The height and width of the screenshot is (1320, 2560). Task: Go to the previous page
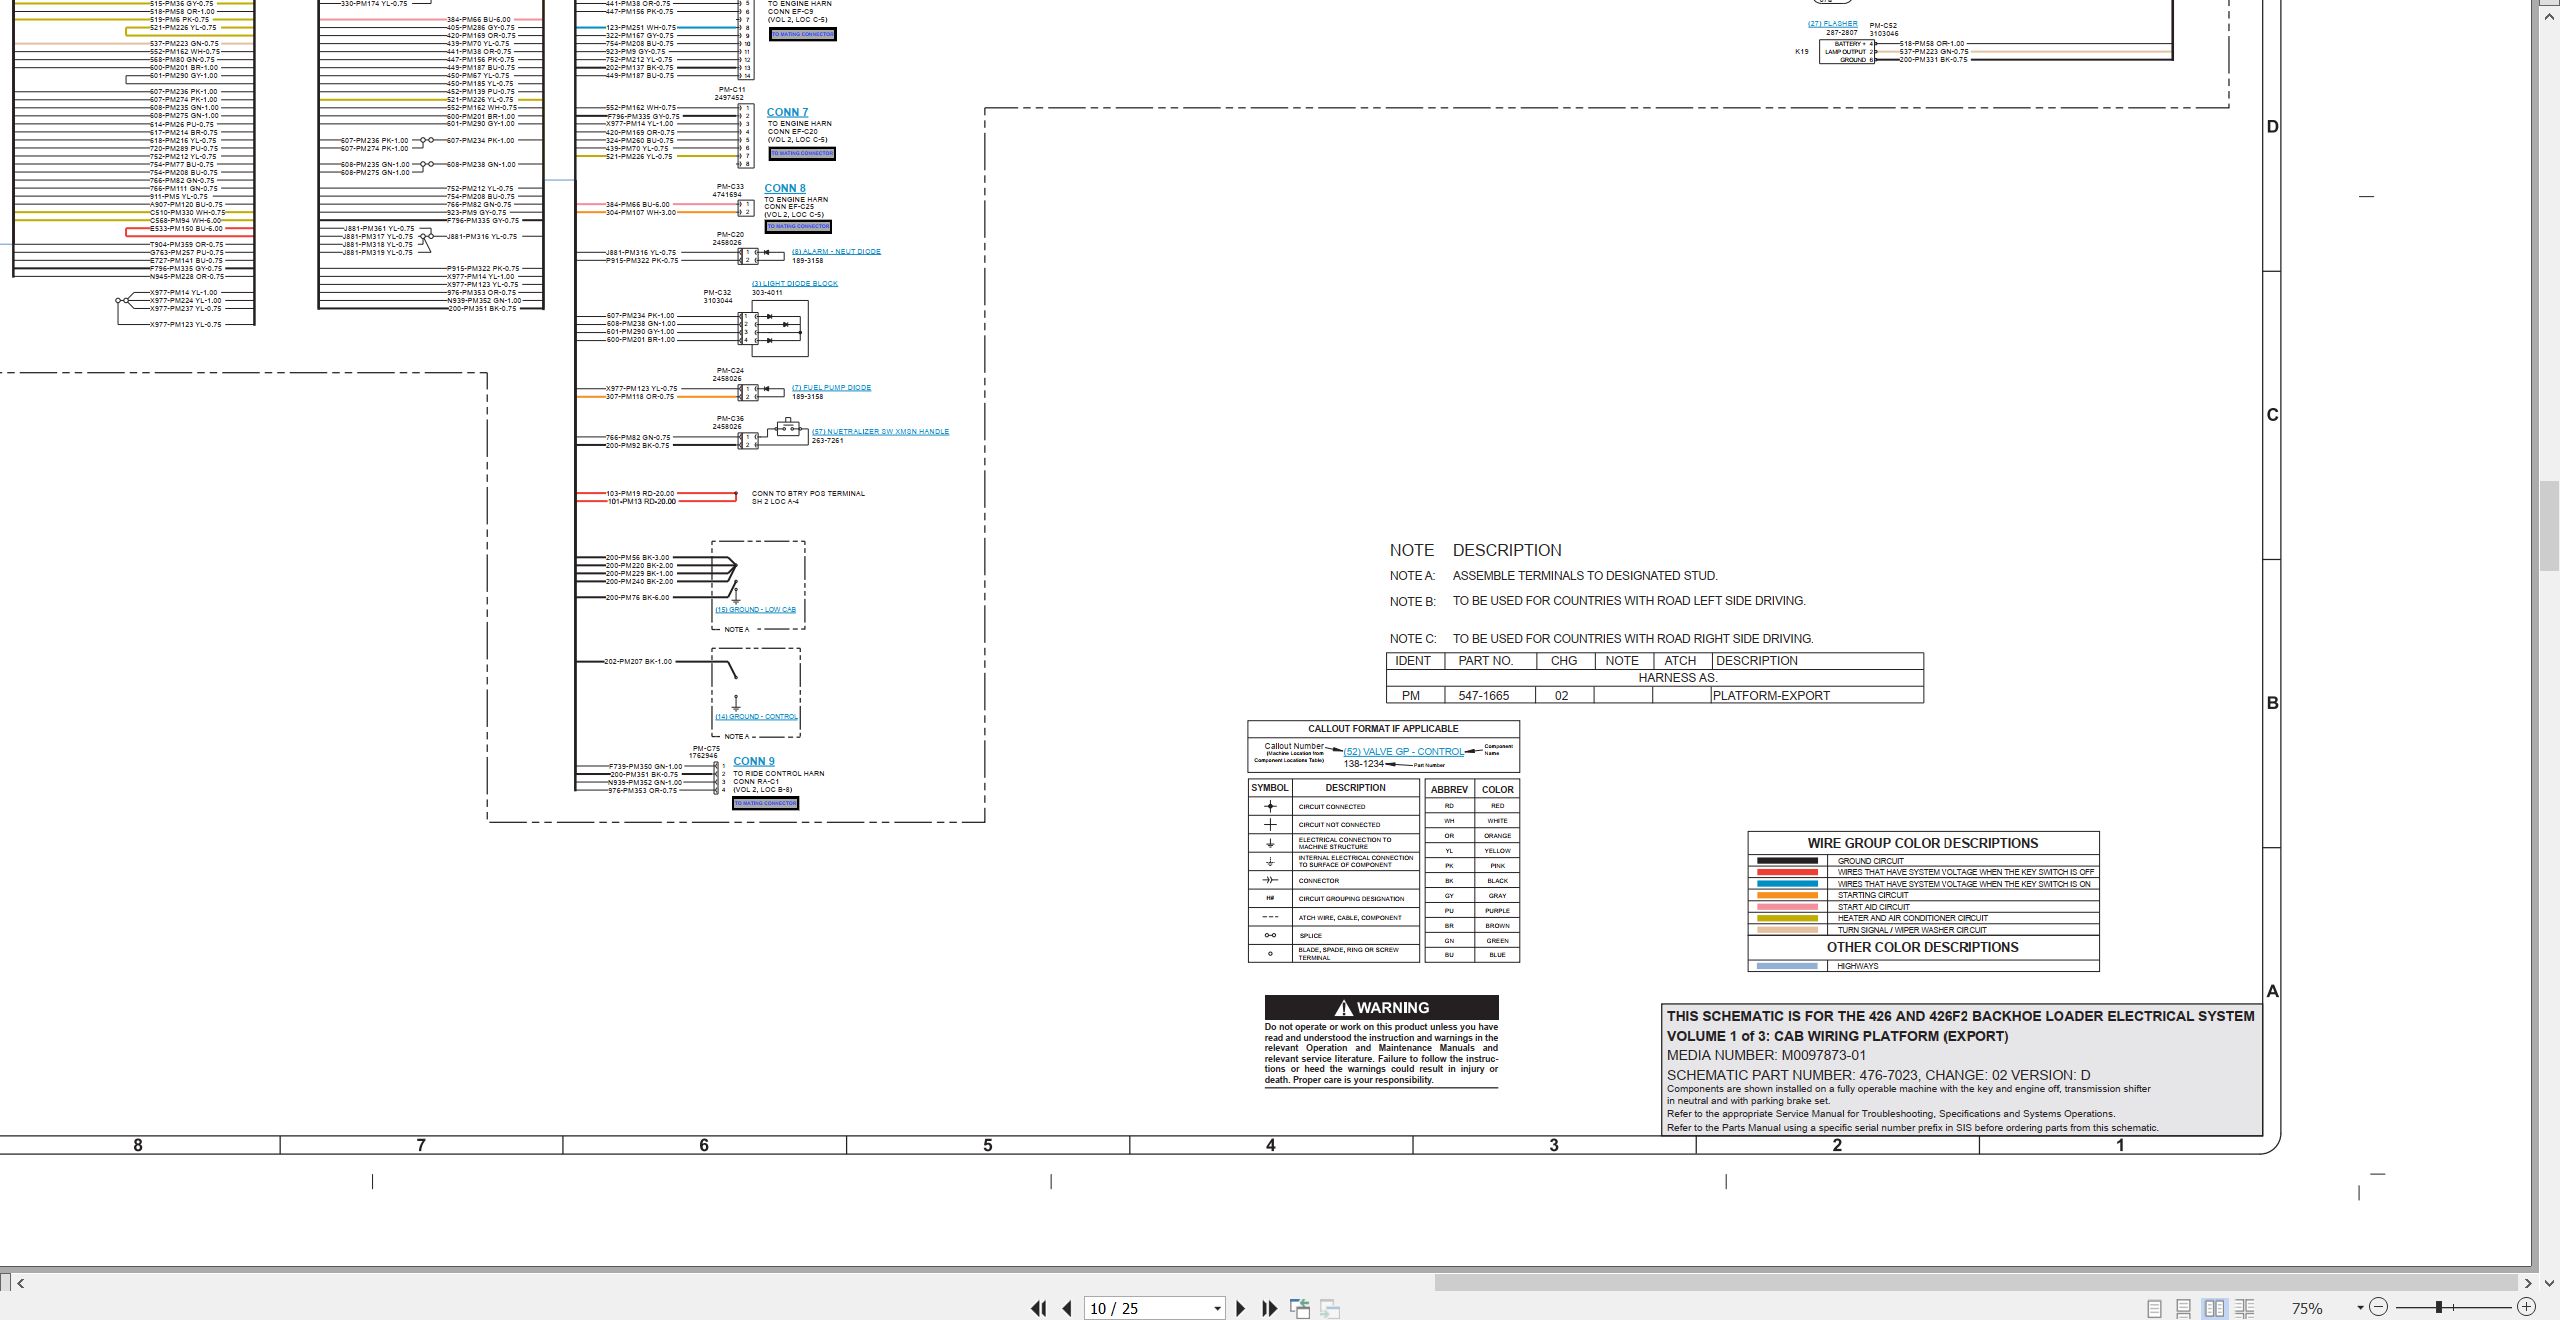(x=1067, y=1308)
